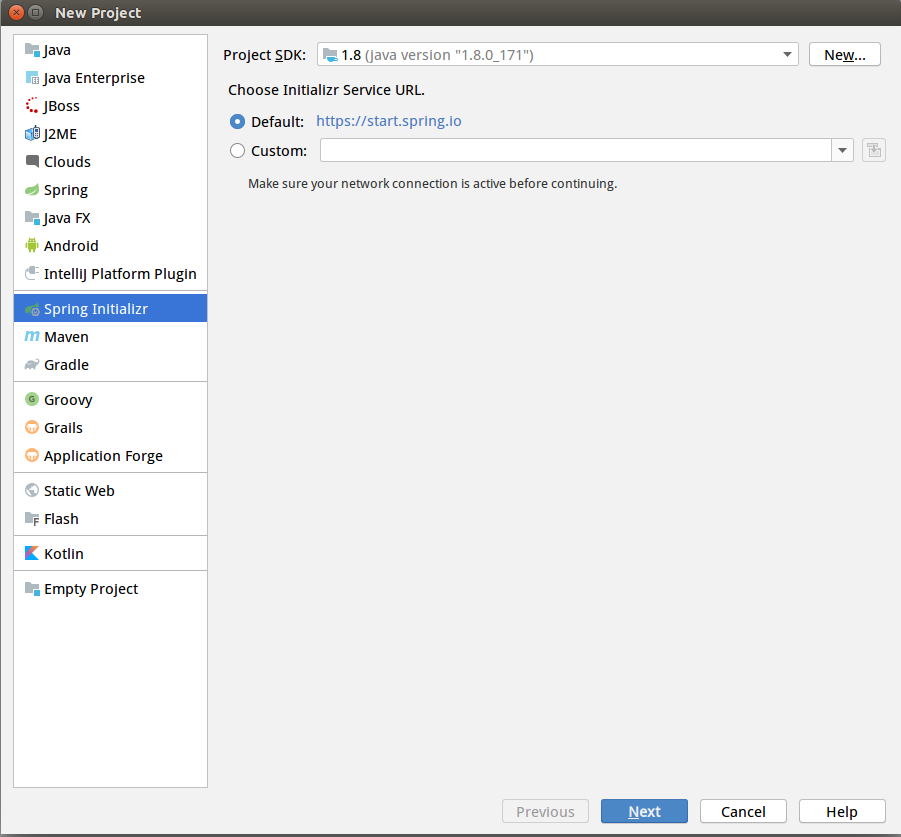Select the Android project type
This screenshot has height=837, width=901.
pyautogui.click(x=110, y=246)
